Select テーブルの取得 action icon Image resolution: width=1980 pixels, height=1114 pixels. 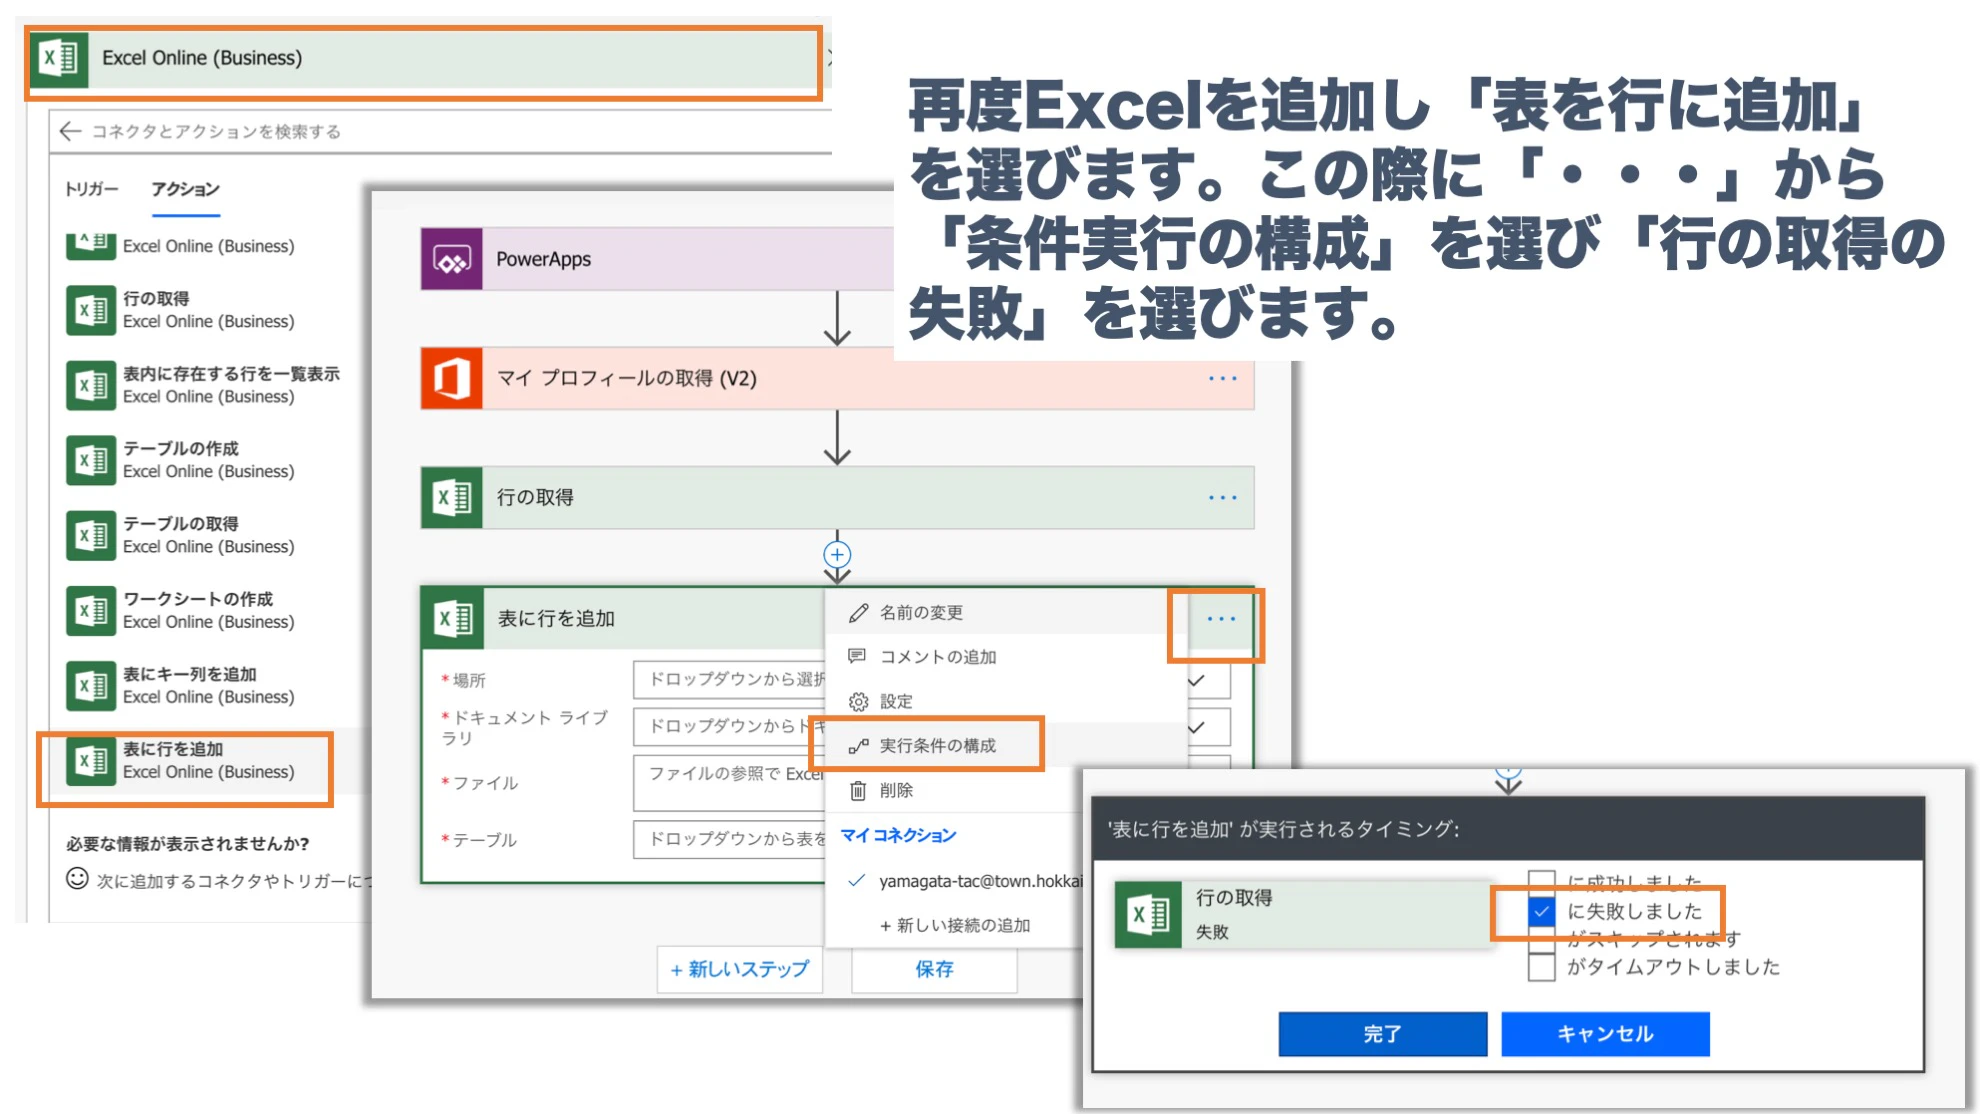(91, 535)
